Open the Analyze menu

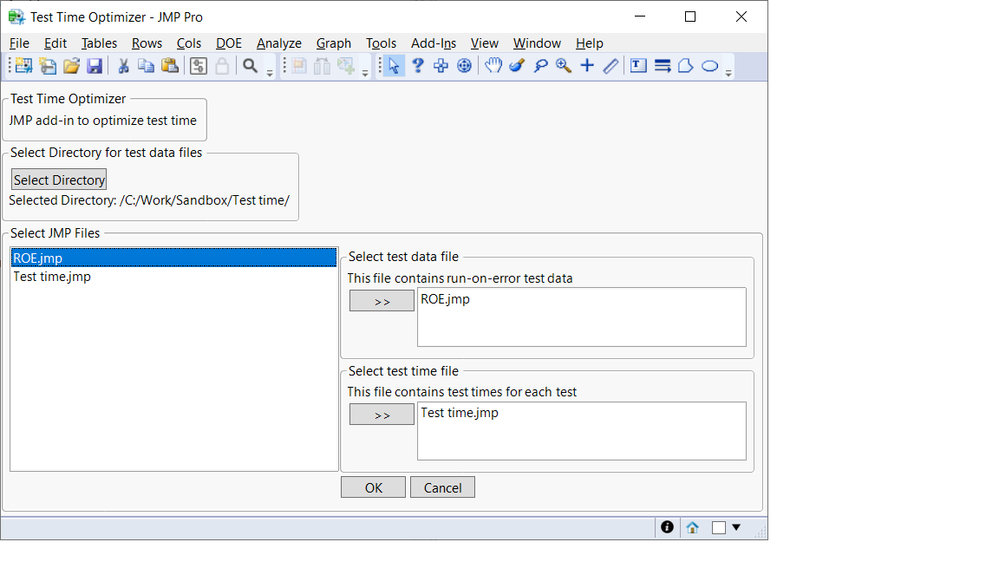(x=279, y=43)
